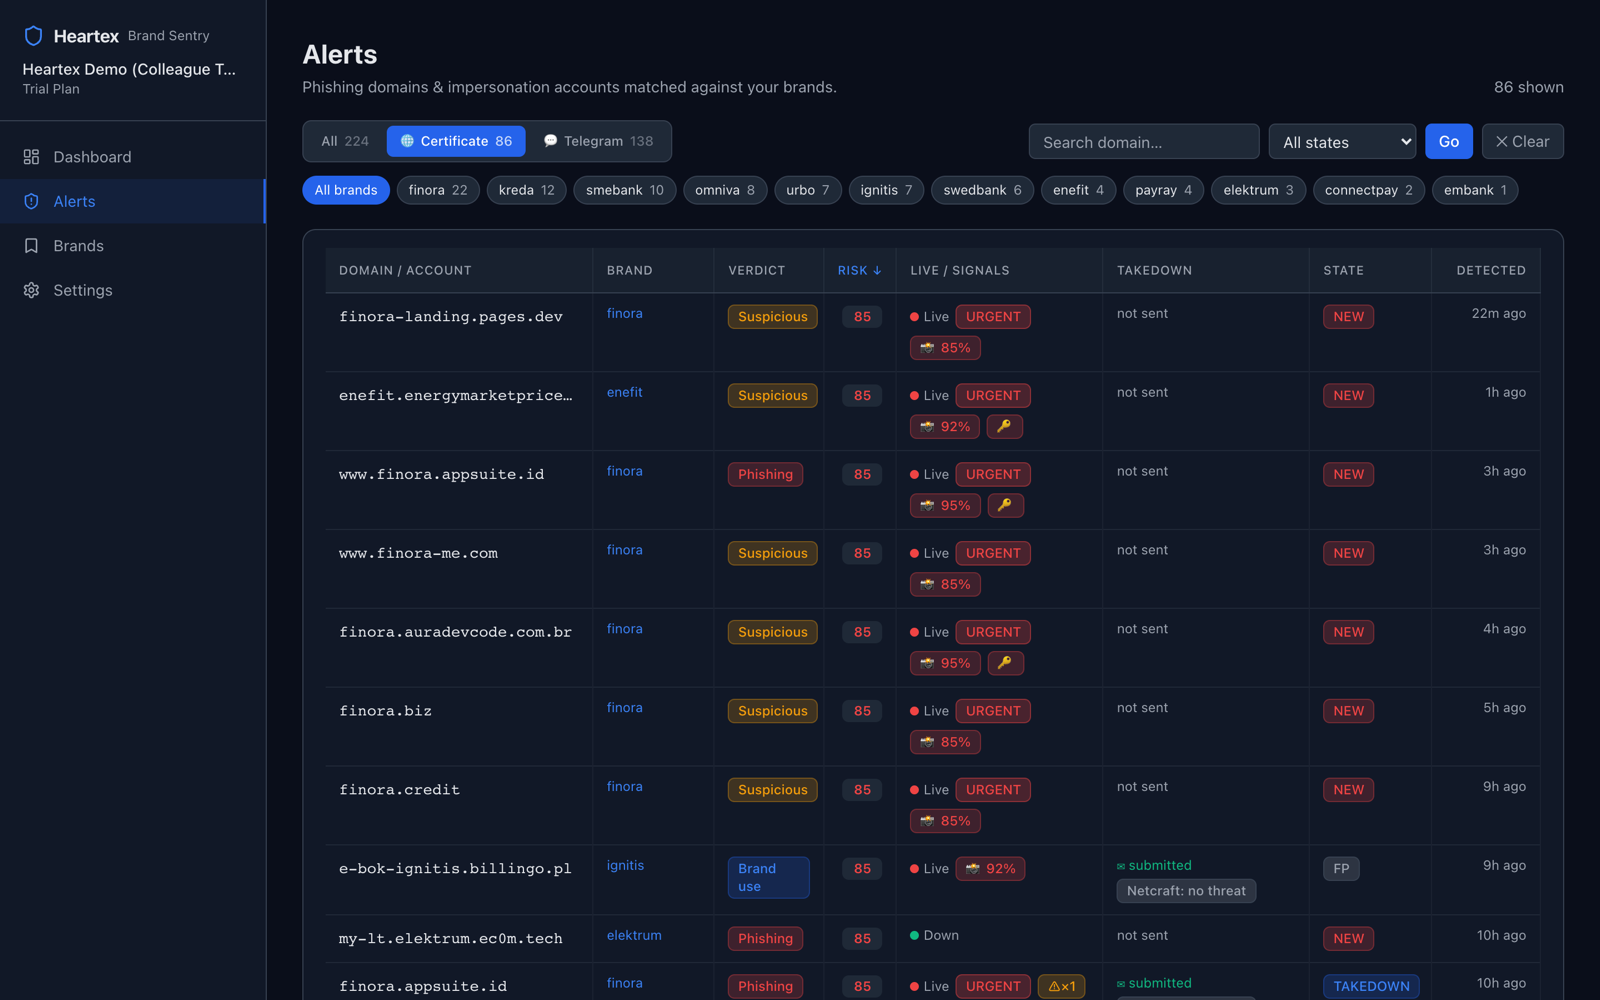Switch to the Telegram 138 tab
Screen dimensions: 1600x1000
(x=598, y=141)
